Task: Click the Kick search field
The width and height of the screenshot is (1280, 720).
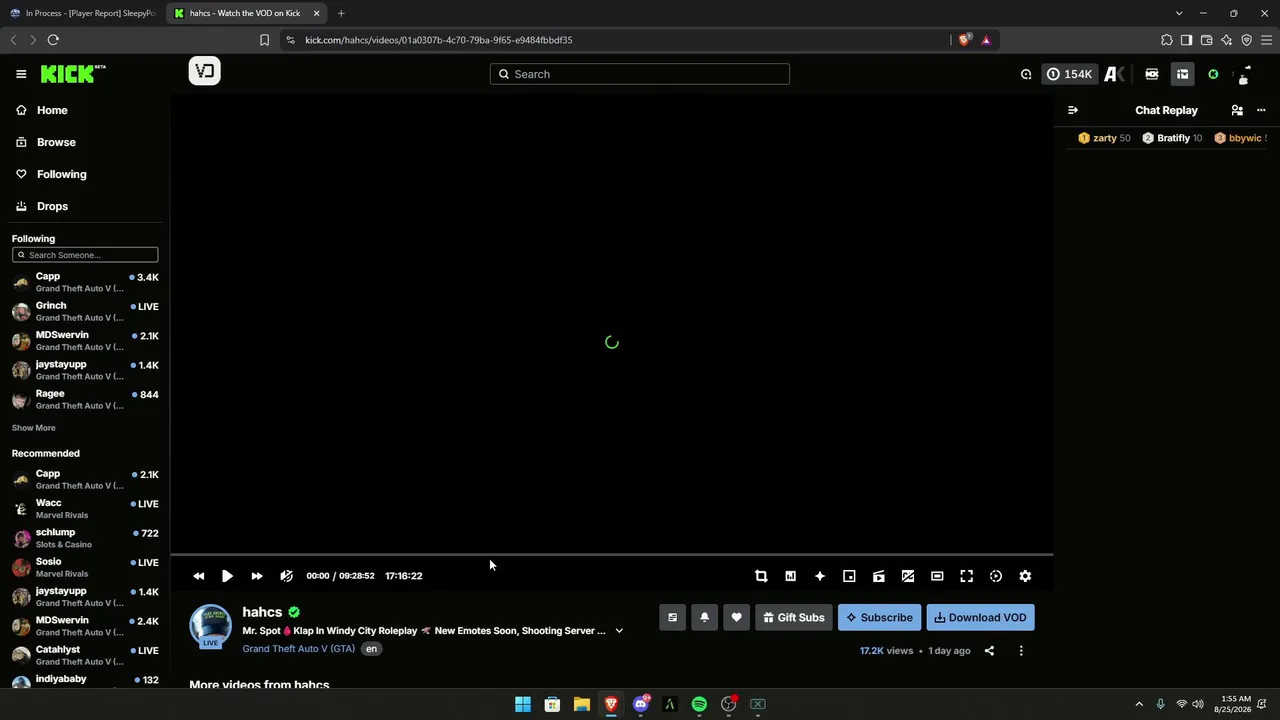Action: click(640, 74)
